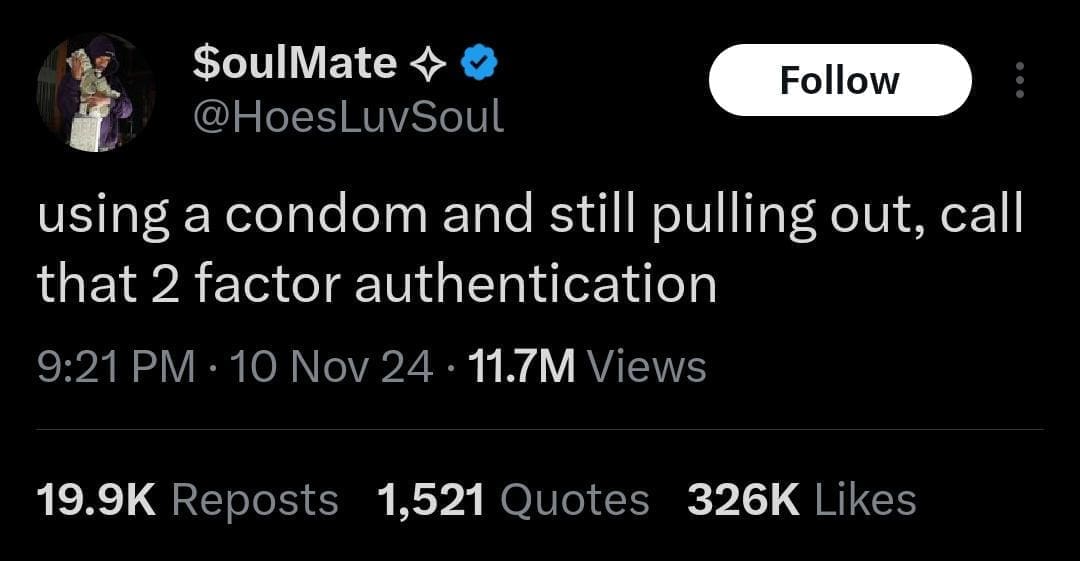1080x561 pixels.
Task: Click the 11.7M view count number
Action: point(520,367)
